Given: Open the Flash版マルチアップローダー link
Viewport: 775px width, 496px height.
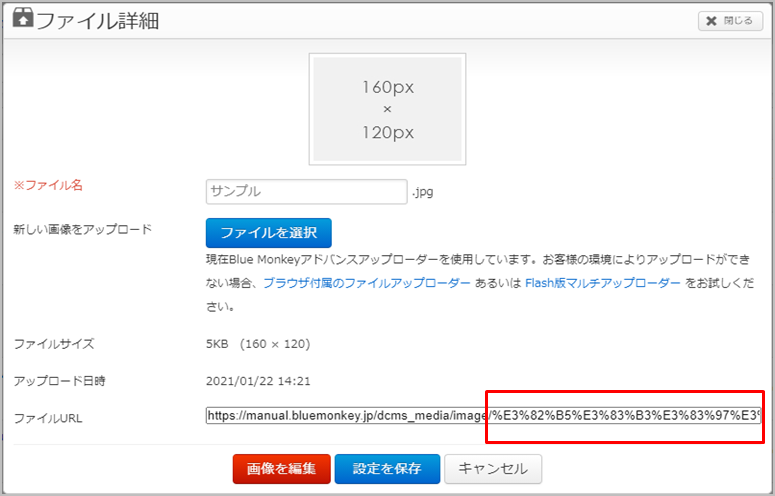Looking at the screenshot, I should tap(603, 283).
